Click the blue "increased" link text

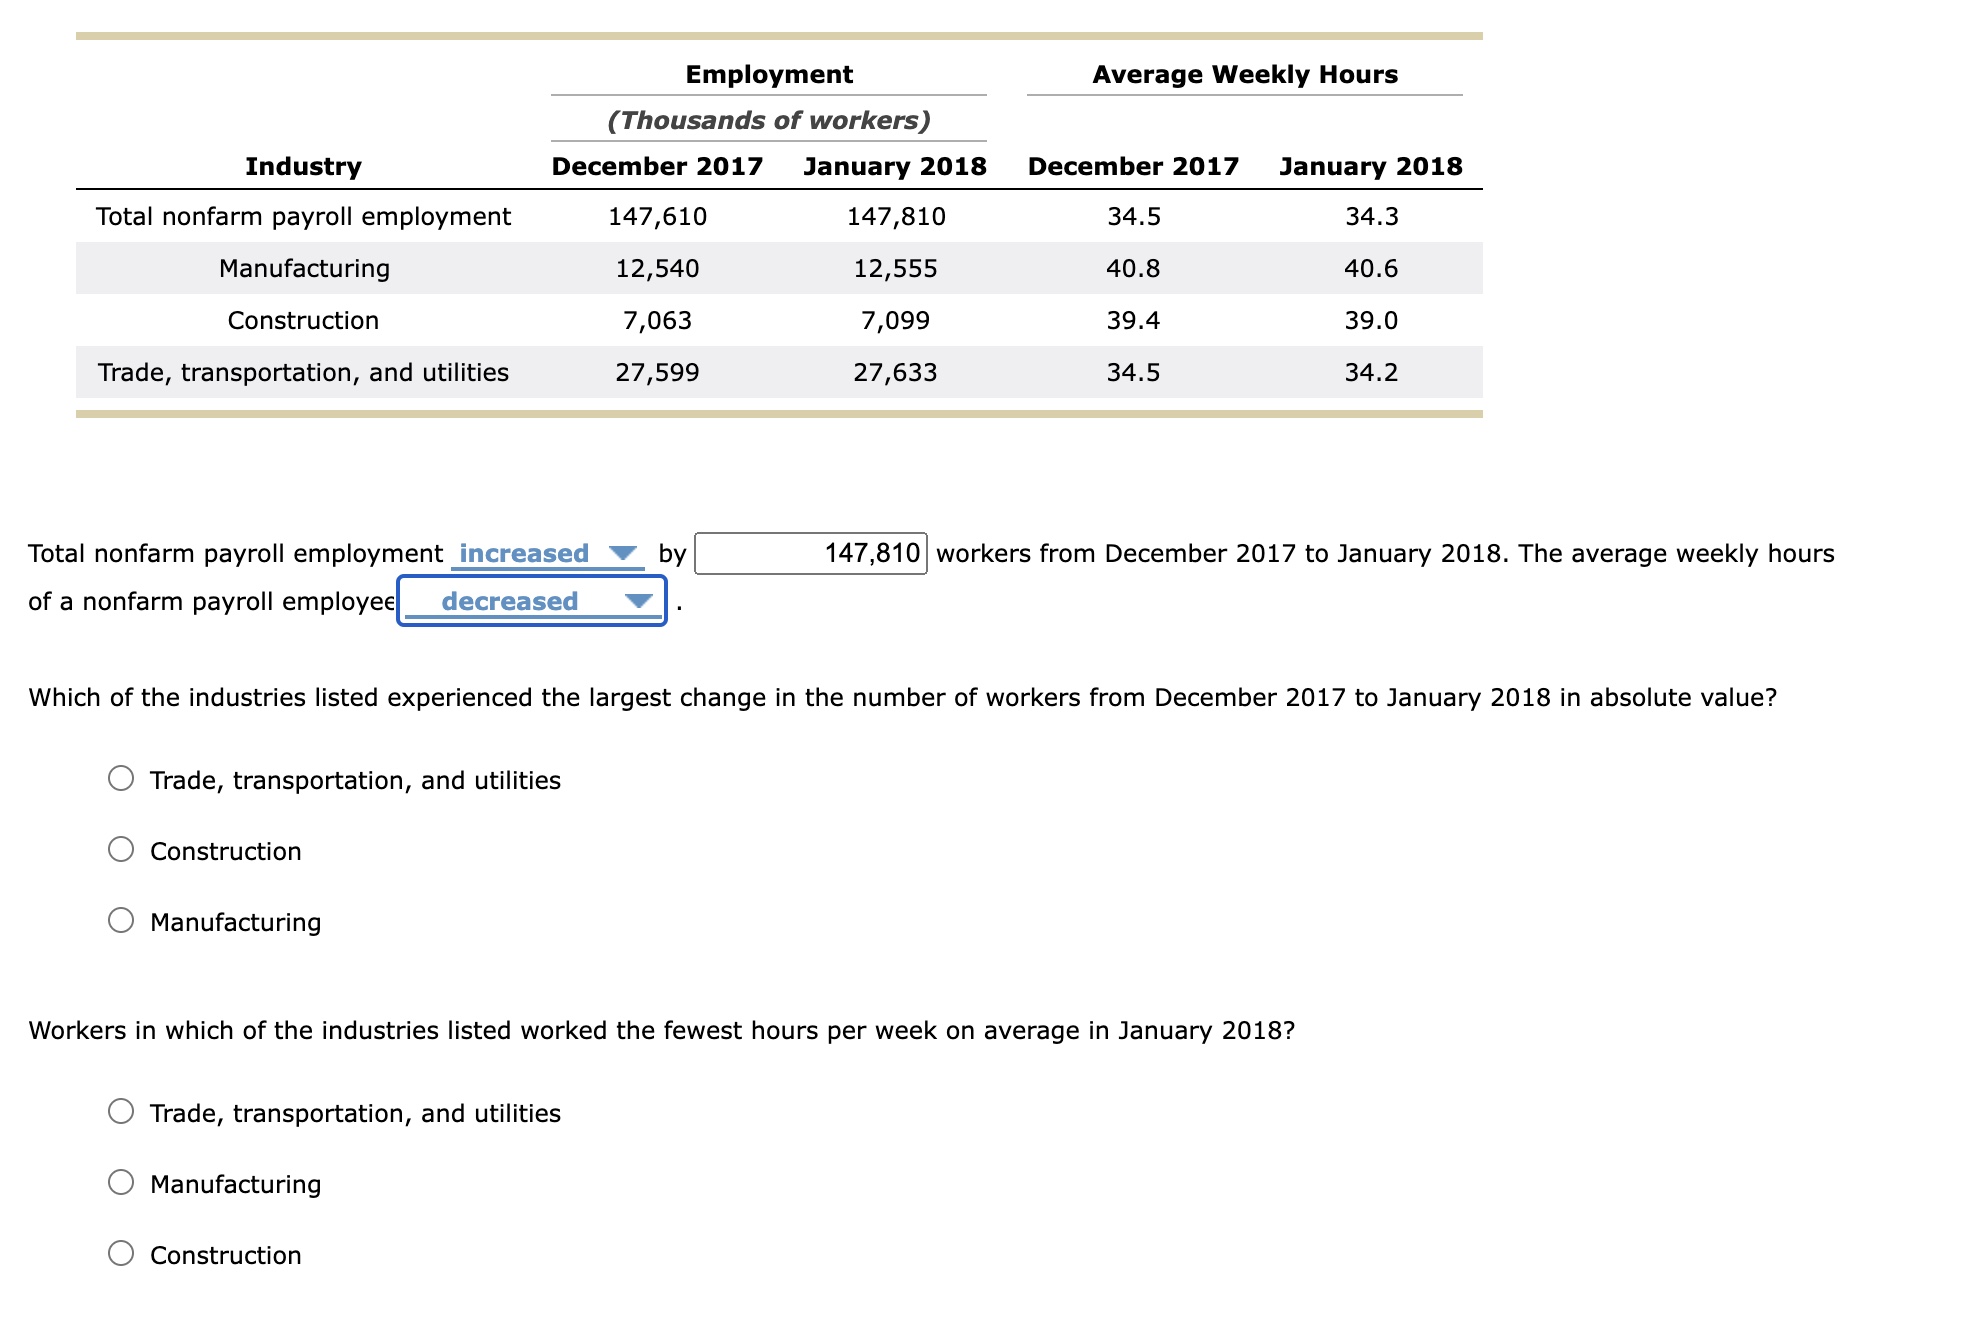coord(522,553)
